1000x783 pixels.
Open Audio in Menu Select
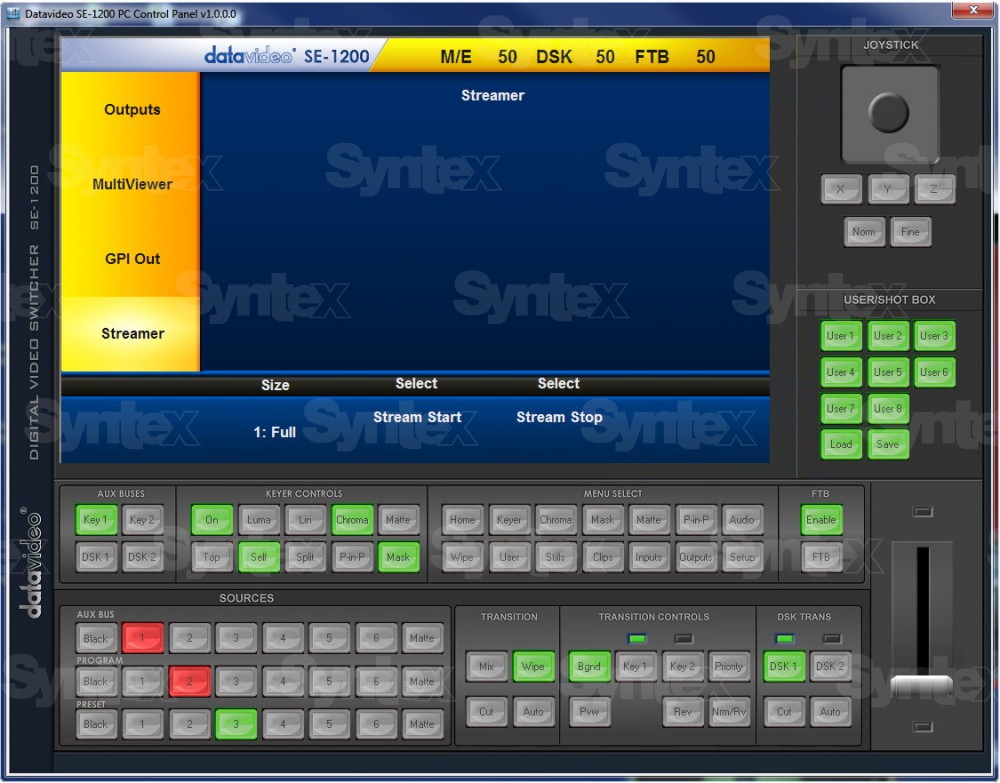point(742,520)
